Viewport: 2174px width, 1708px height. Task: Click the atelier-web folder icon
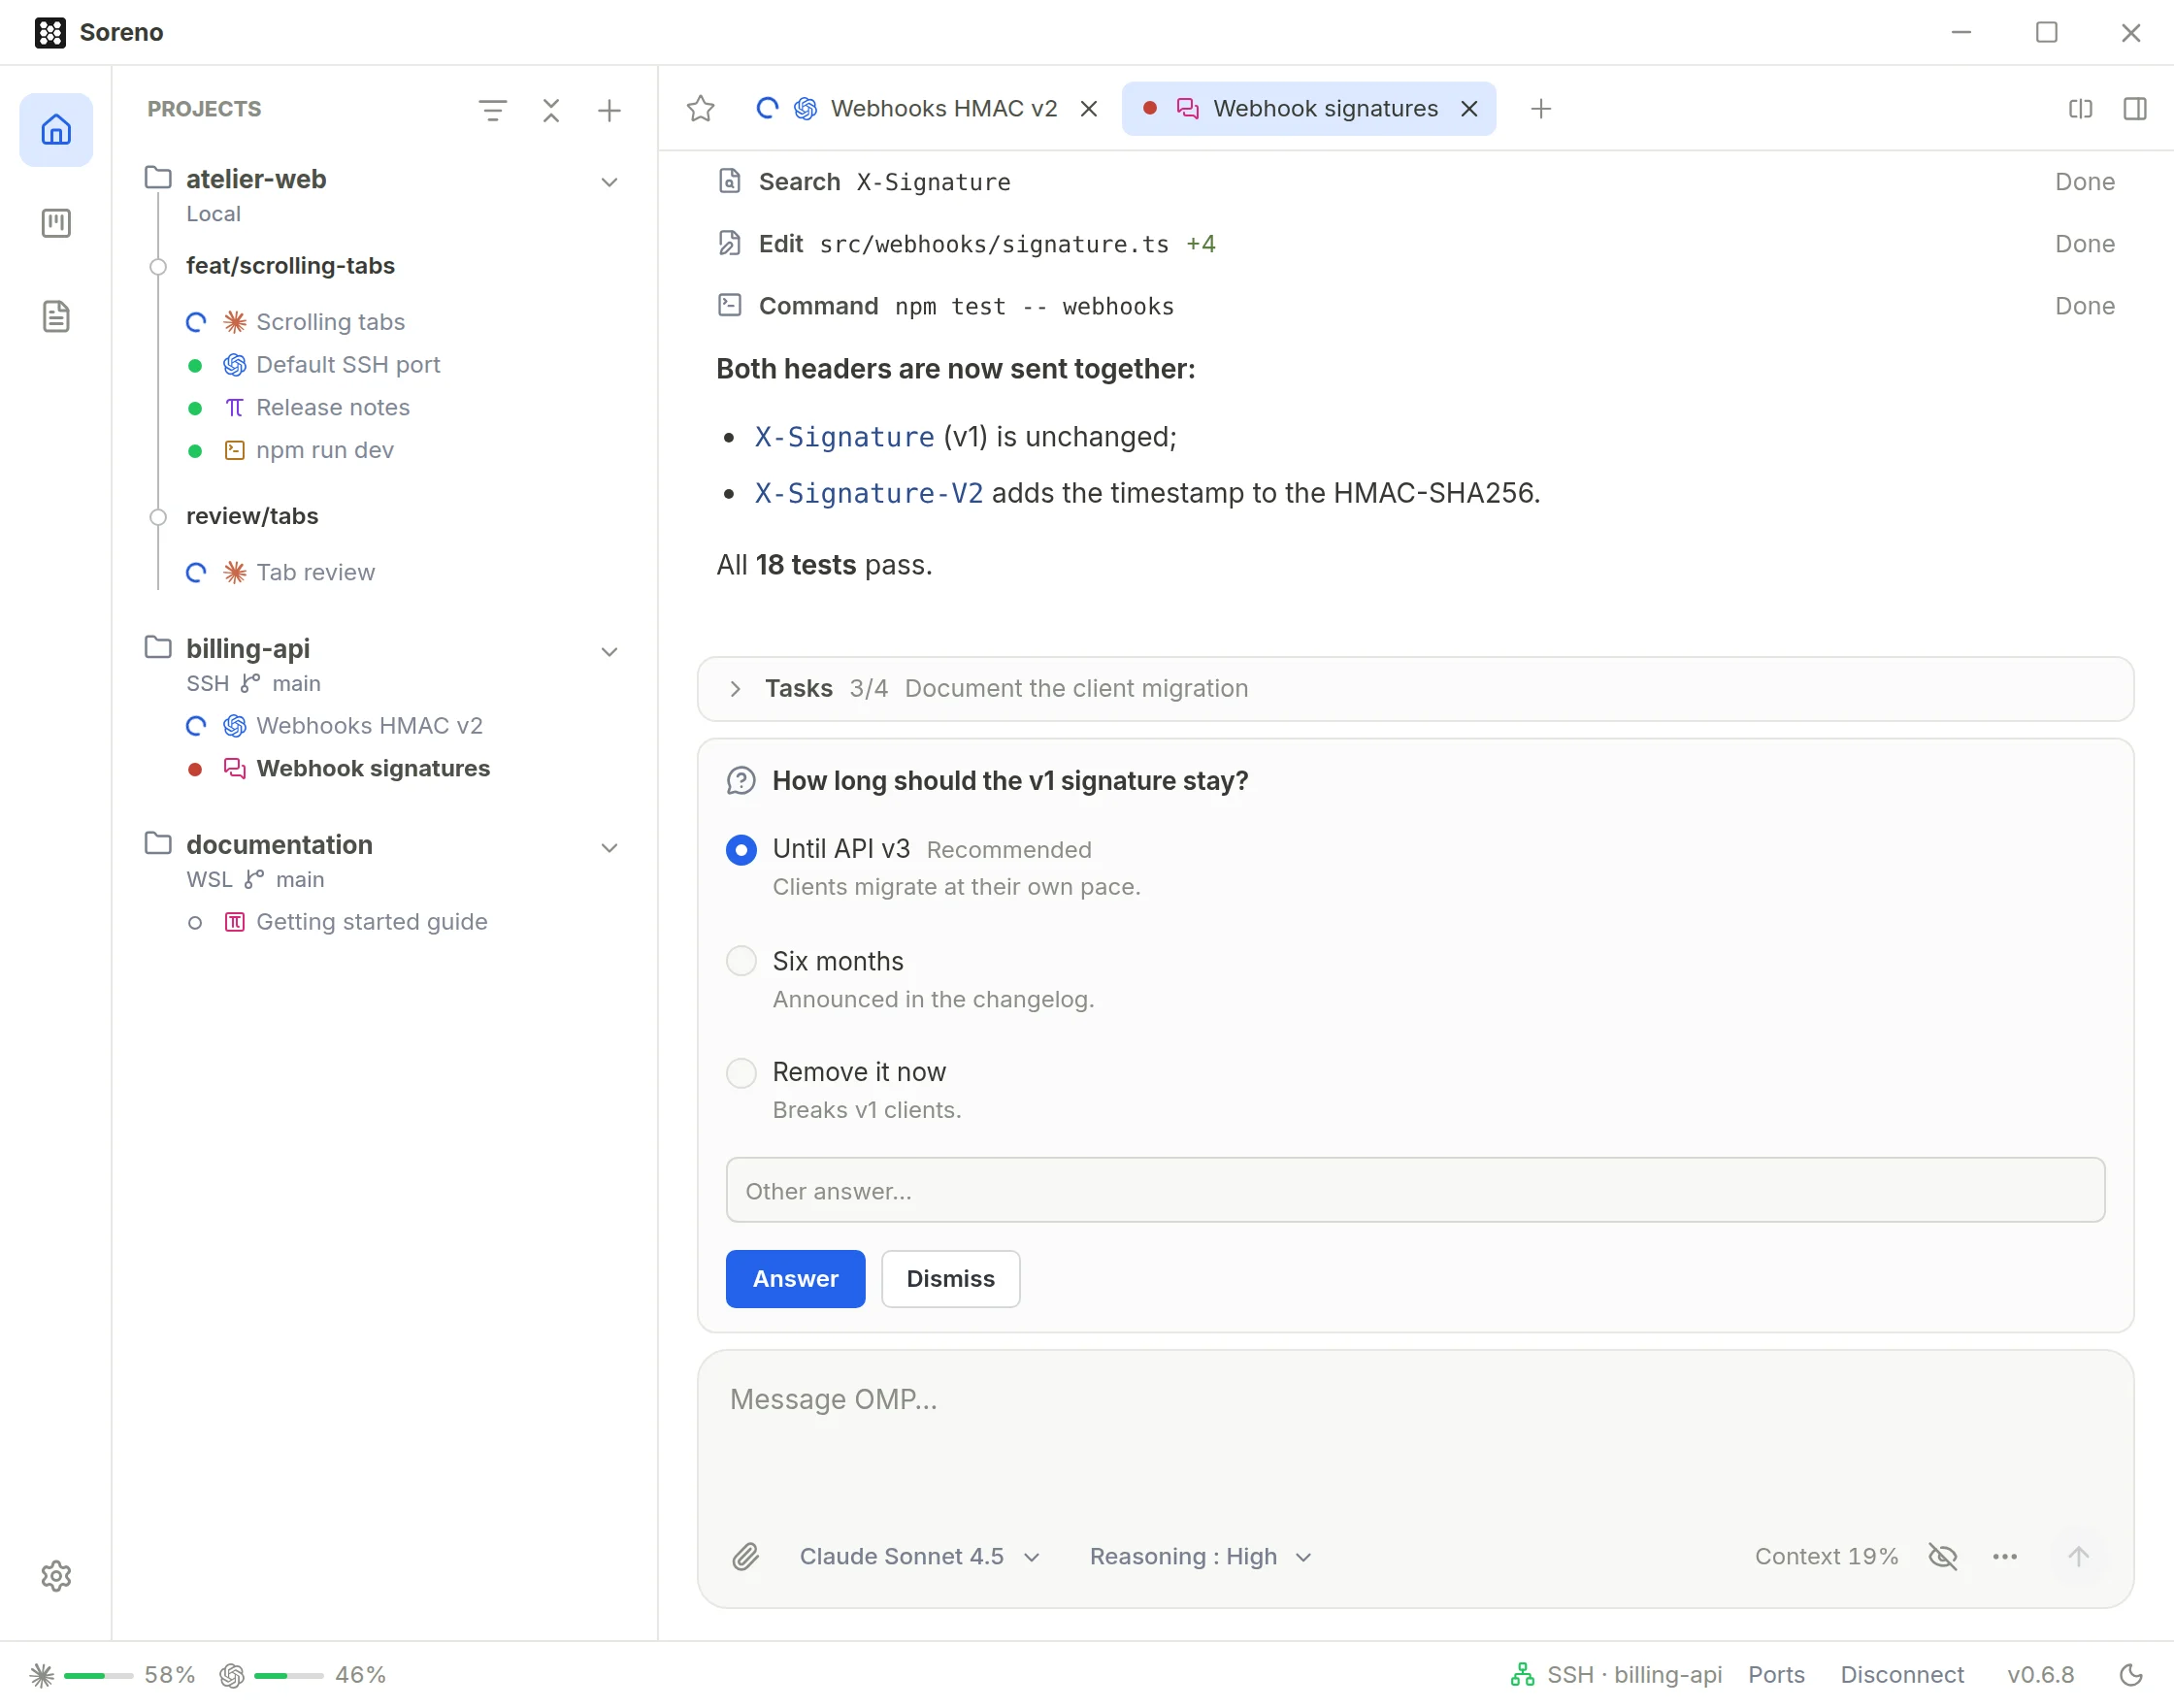158,178
